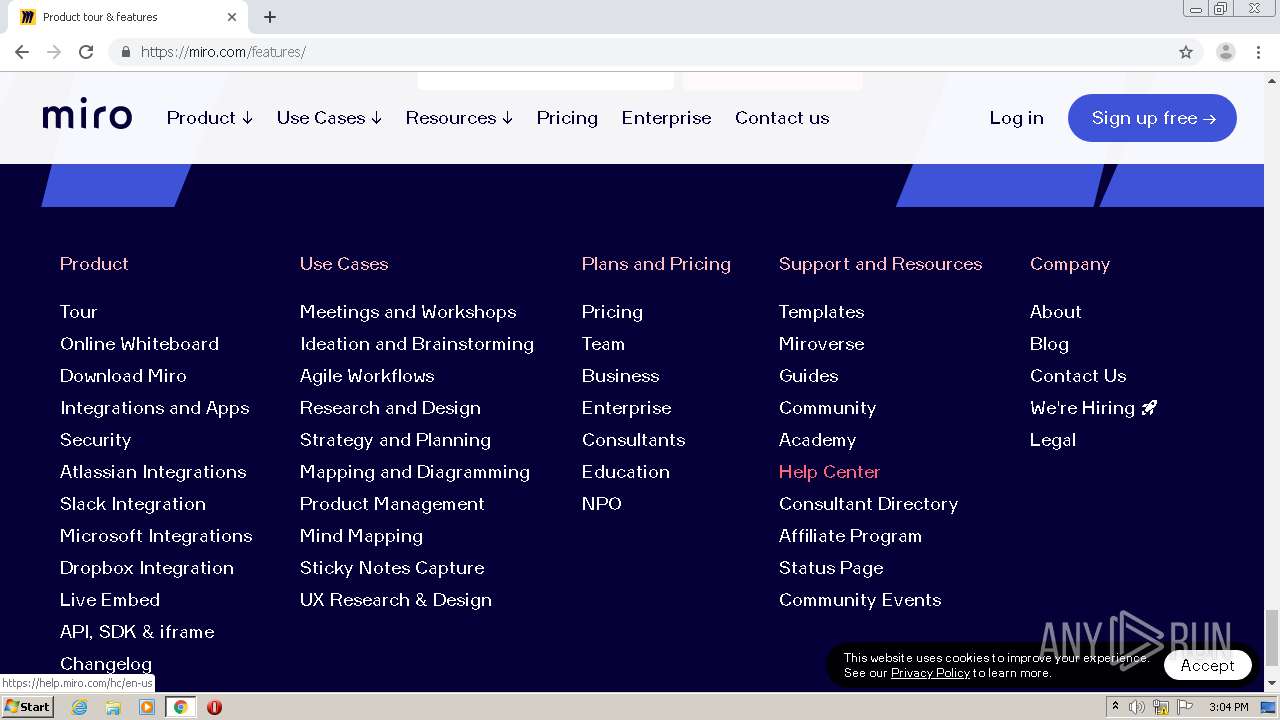Open the Live Embed link
This screenshot has width=1280, height=720.
click(x=110, y=600)
